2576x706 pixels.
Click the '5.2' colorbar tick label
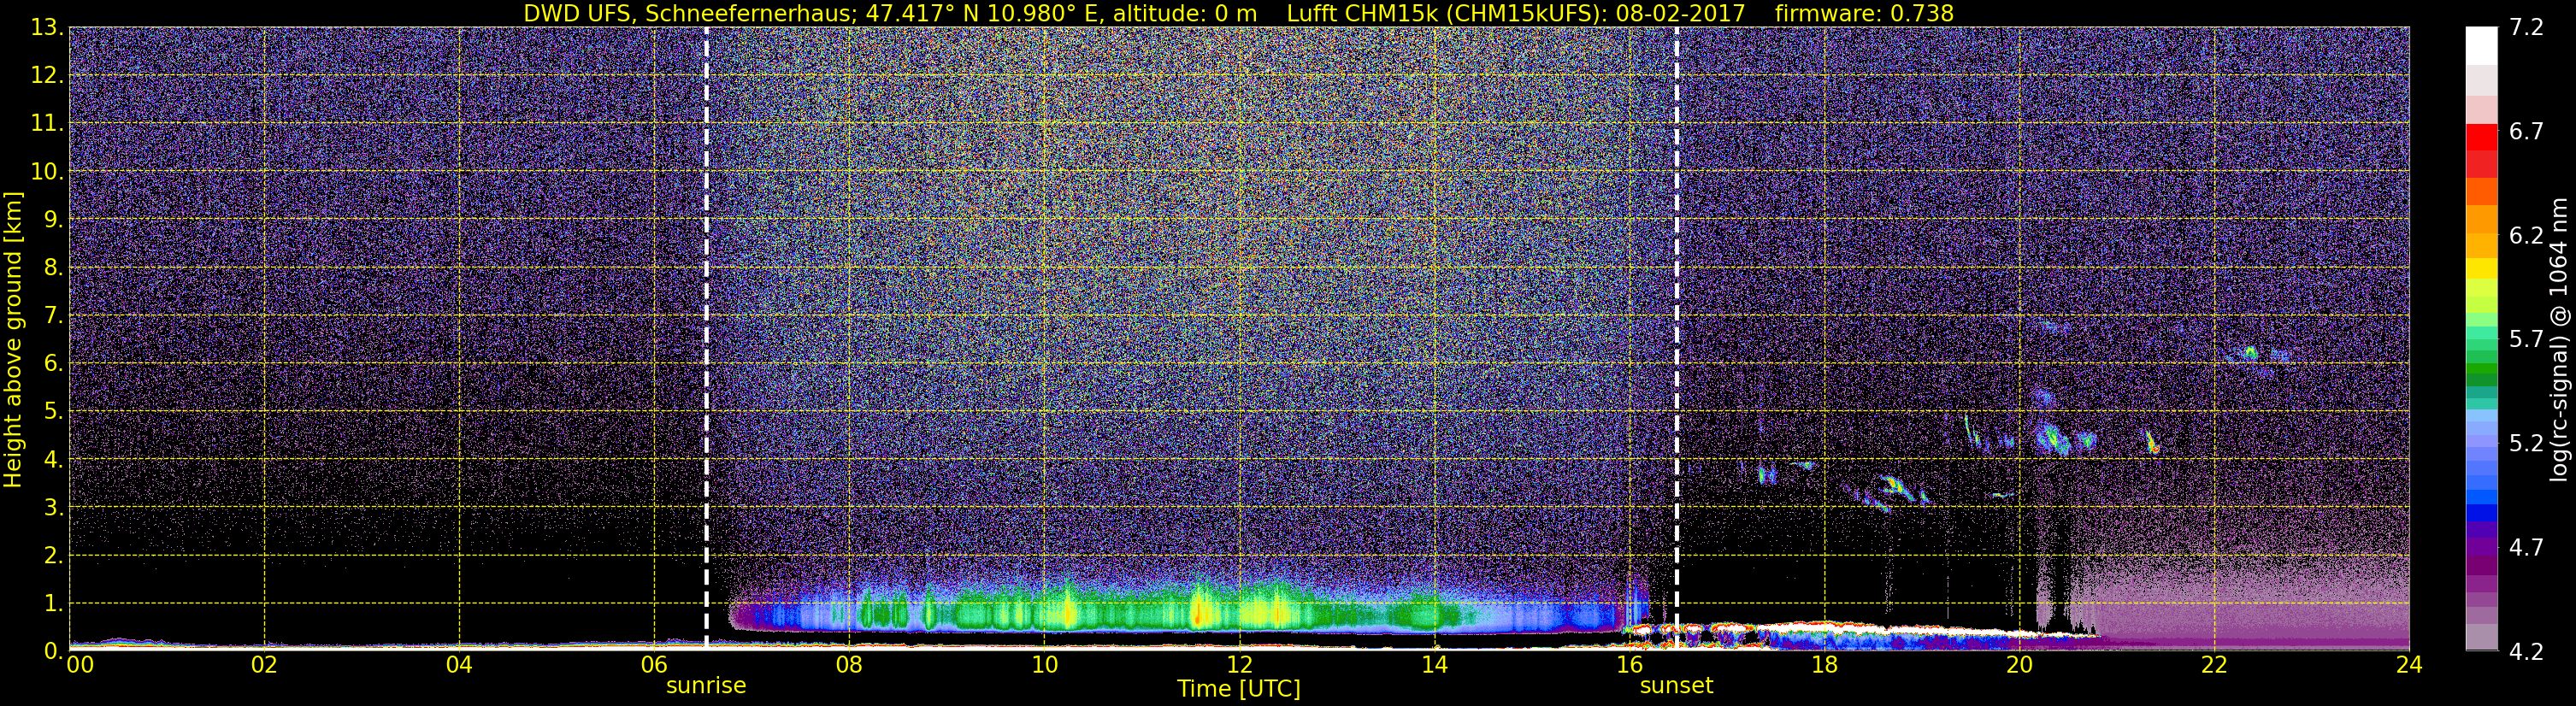pyautogui.click(x=2526, y=444)
